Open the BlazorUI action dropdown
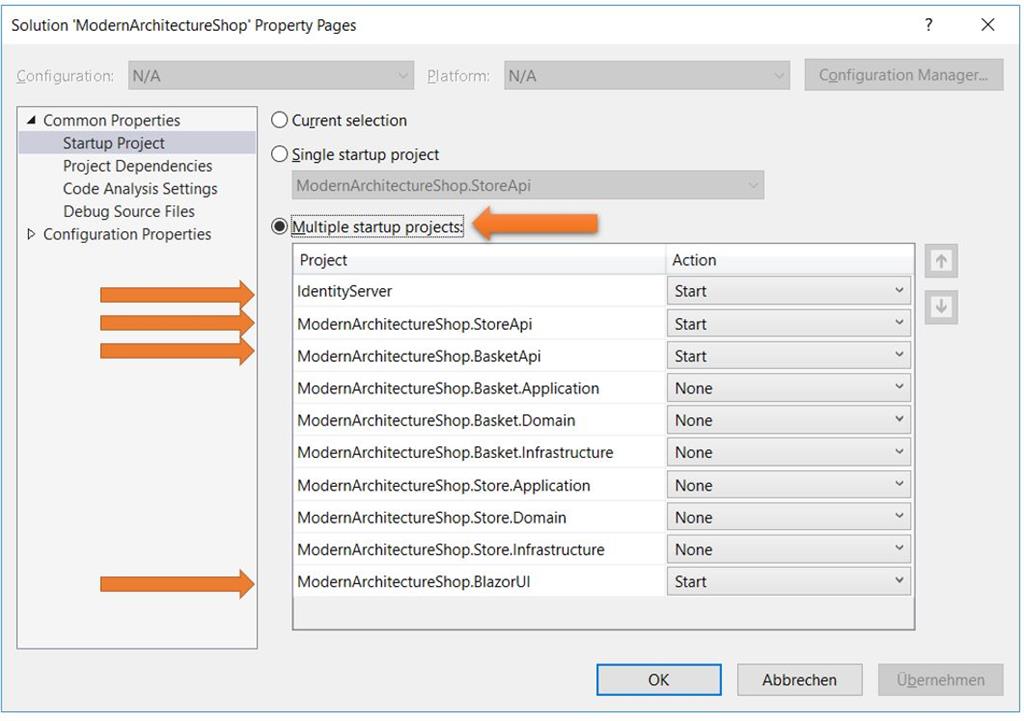 click(788, 581)
